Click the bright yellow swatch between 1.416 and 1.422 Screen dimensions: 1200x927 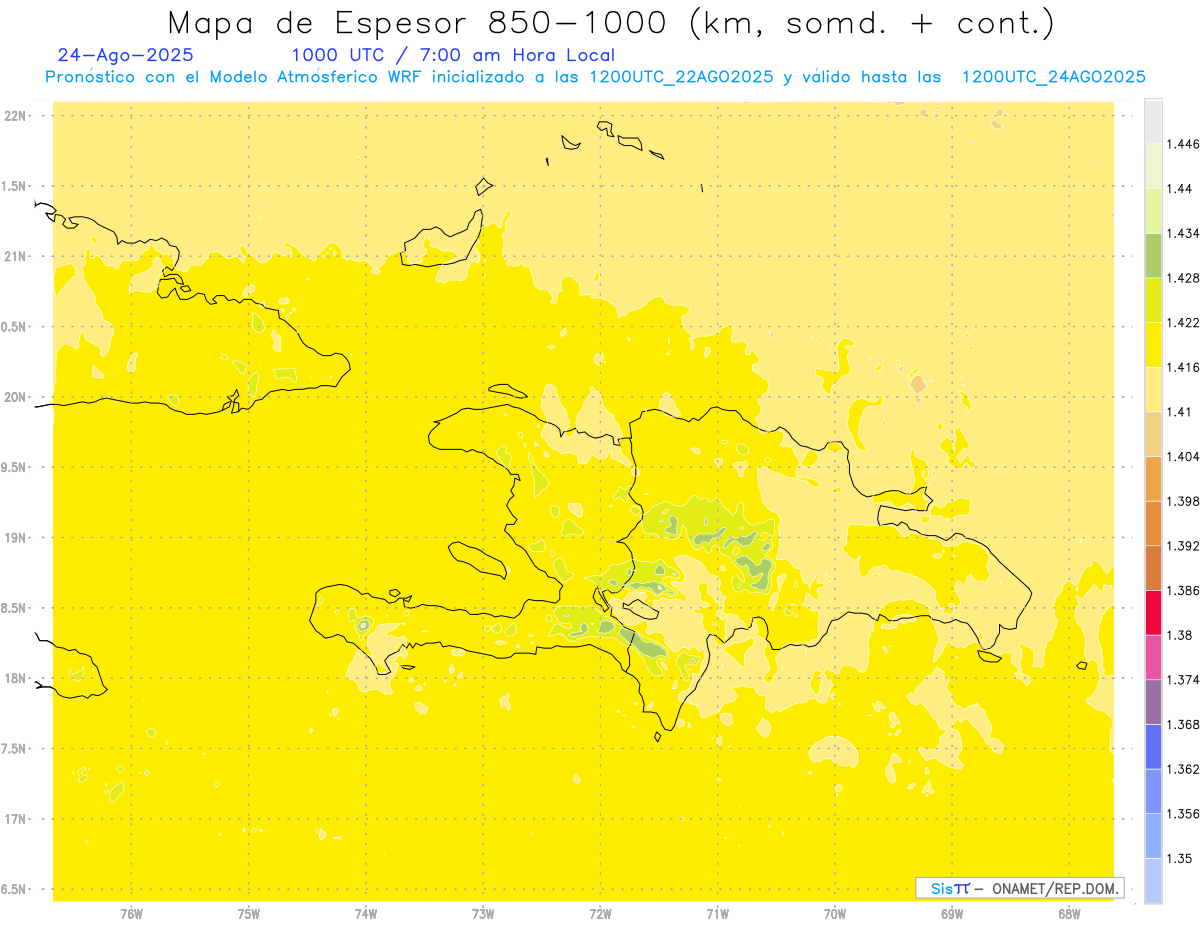coord(1153,344)
